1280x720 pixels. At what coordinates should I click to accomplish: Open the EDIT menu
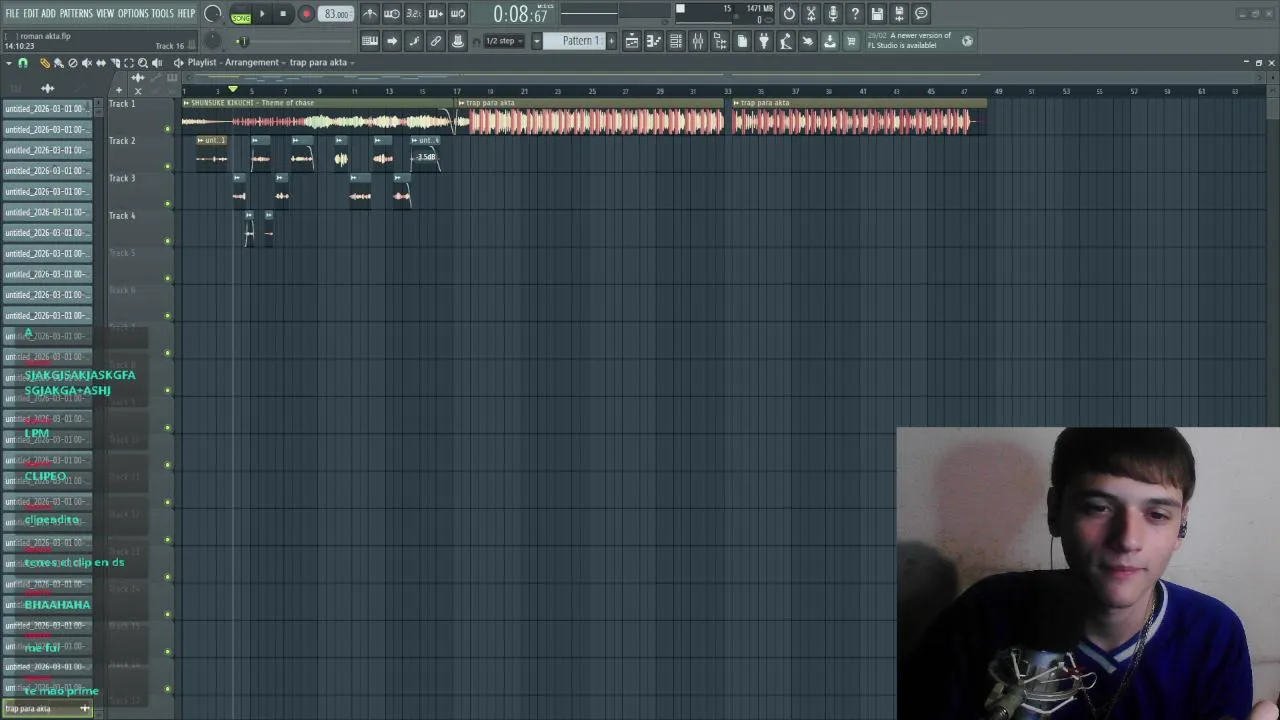point(31,13)
